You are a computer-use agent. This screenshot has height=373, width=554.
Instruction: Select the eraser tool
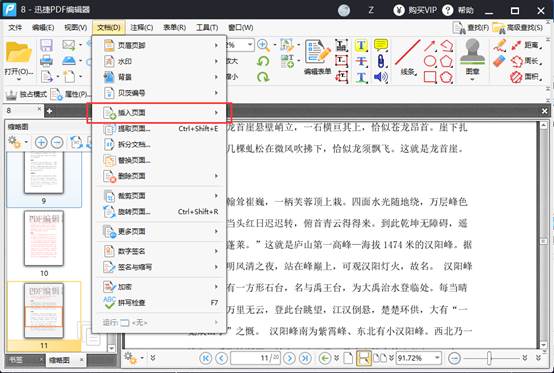pos(500,61)
